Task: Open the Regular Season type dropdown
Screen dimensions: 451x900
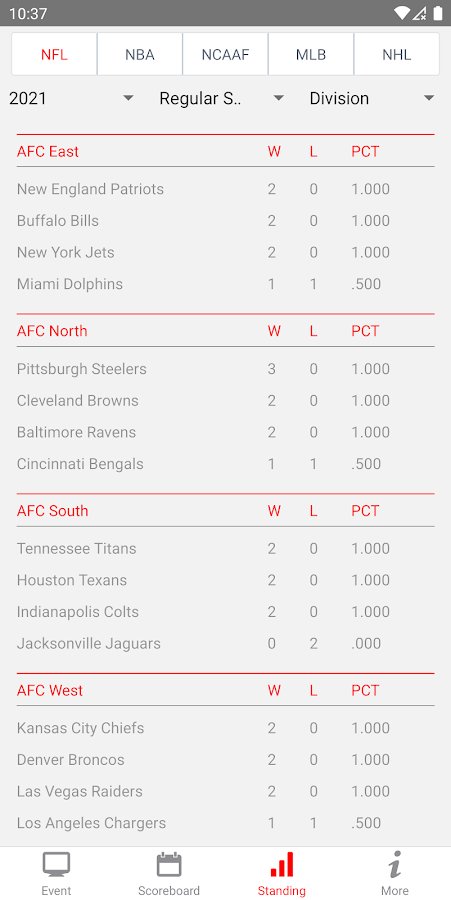Action: click(221, 98)
